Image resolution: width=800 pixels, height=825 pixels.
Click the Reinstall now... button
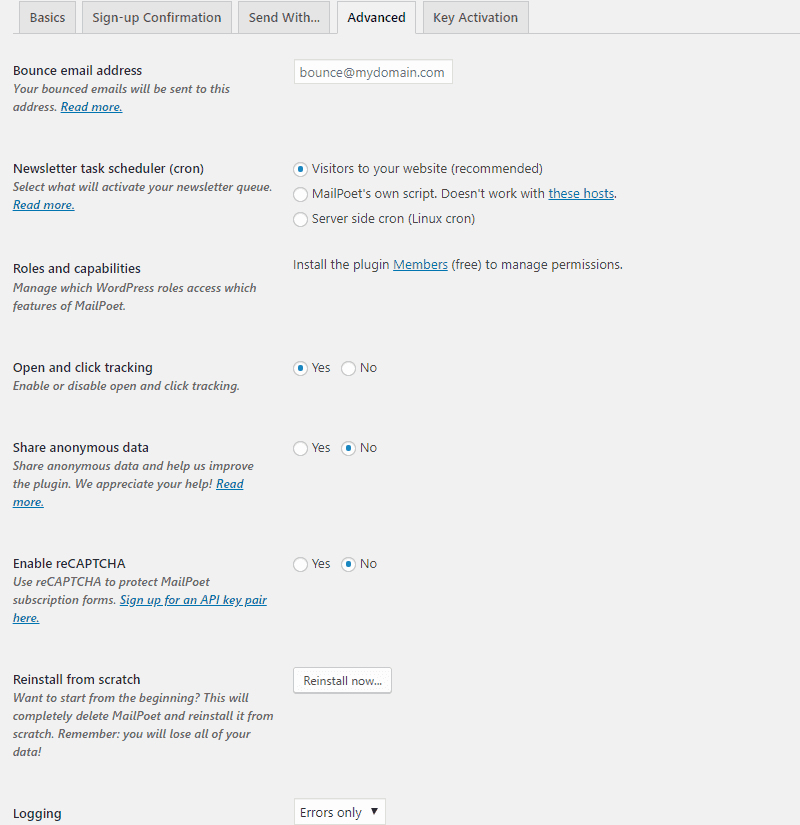click(x=342, y=681)
